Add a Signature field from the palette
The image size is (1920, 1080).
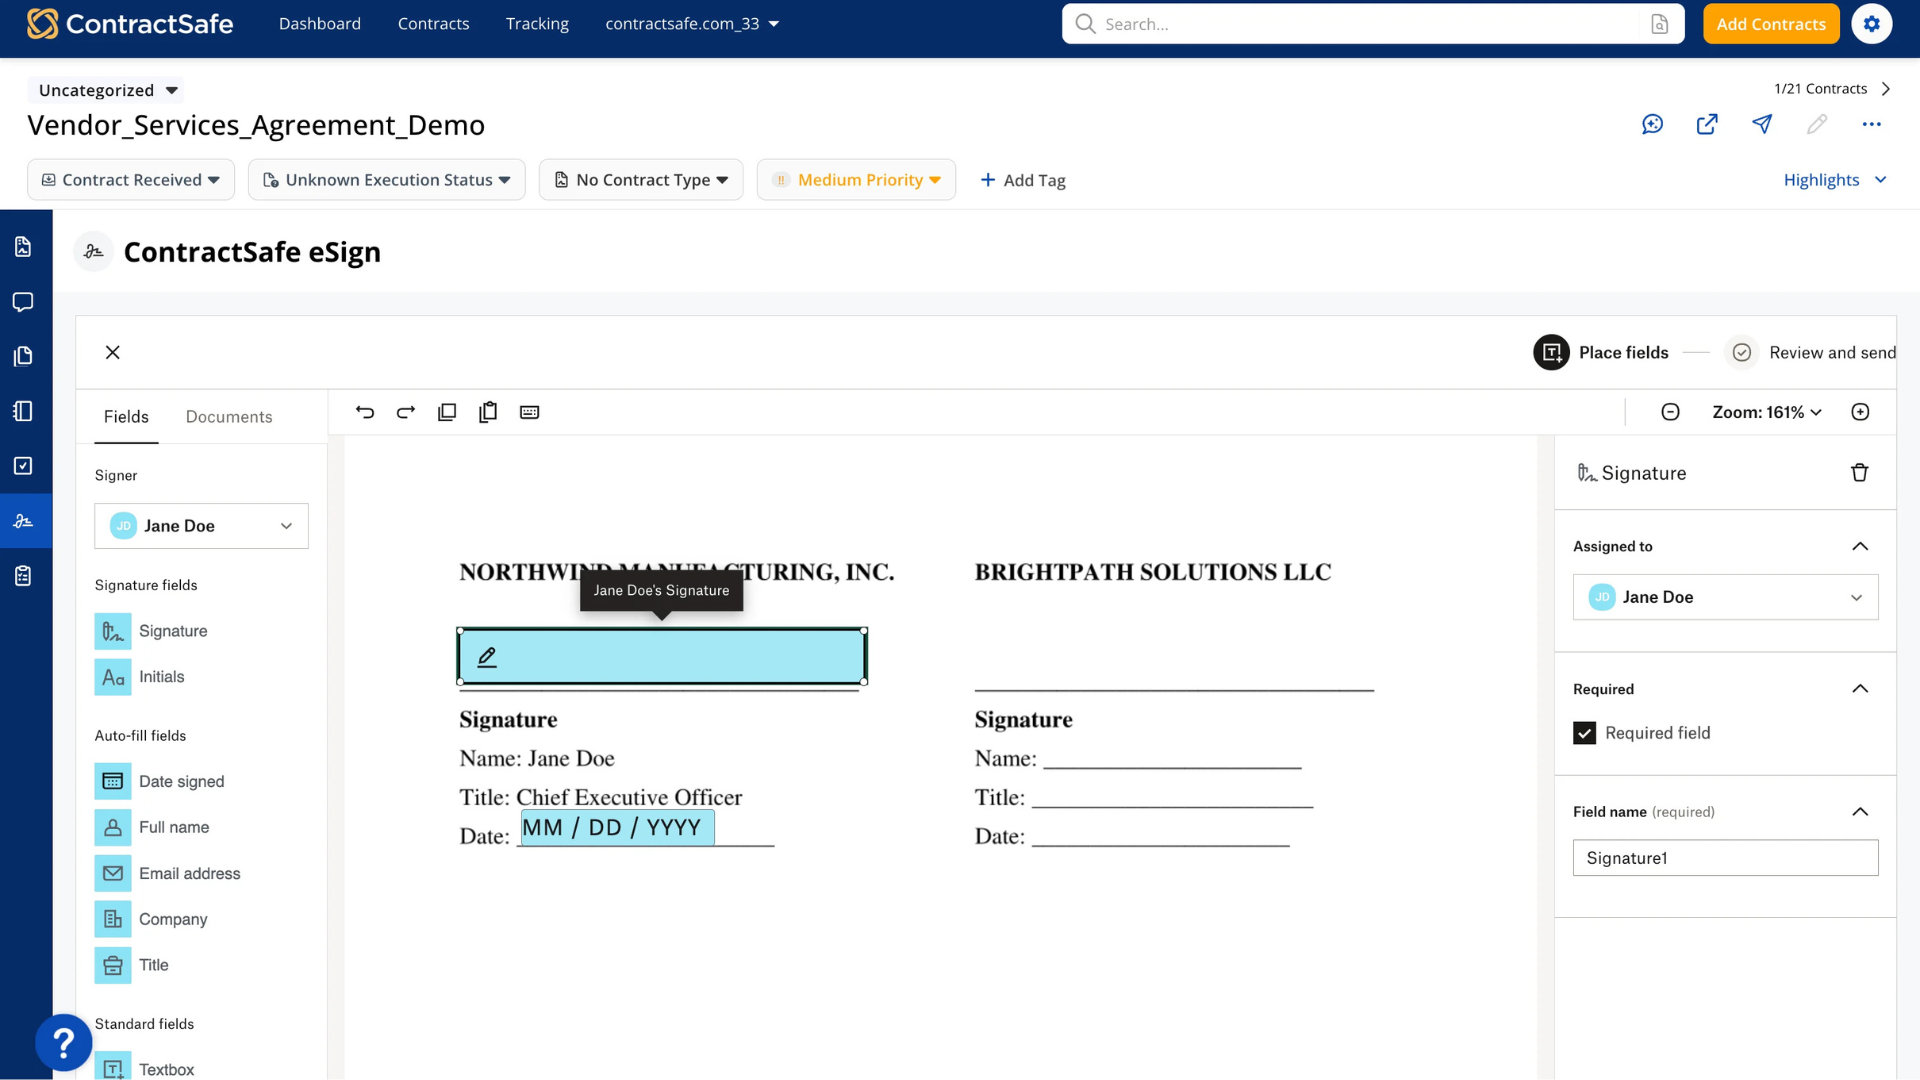pos(152,631)
